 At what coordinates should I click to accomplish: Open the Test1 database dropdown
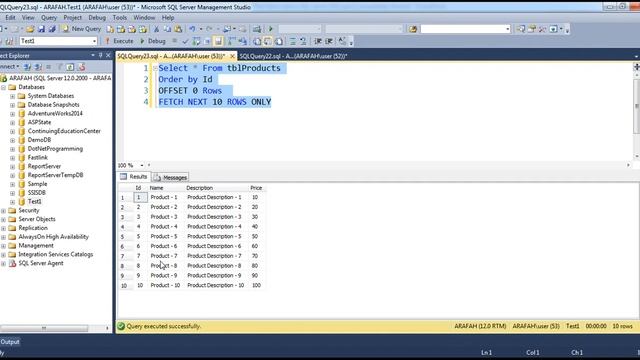pyautogui.click(x=94, y=41)
